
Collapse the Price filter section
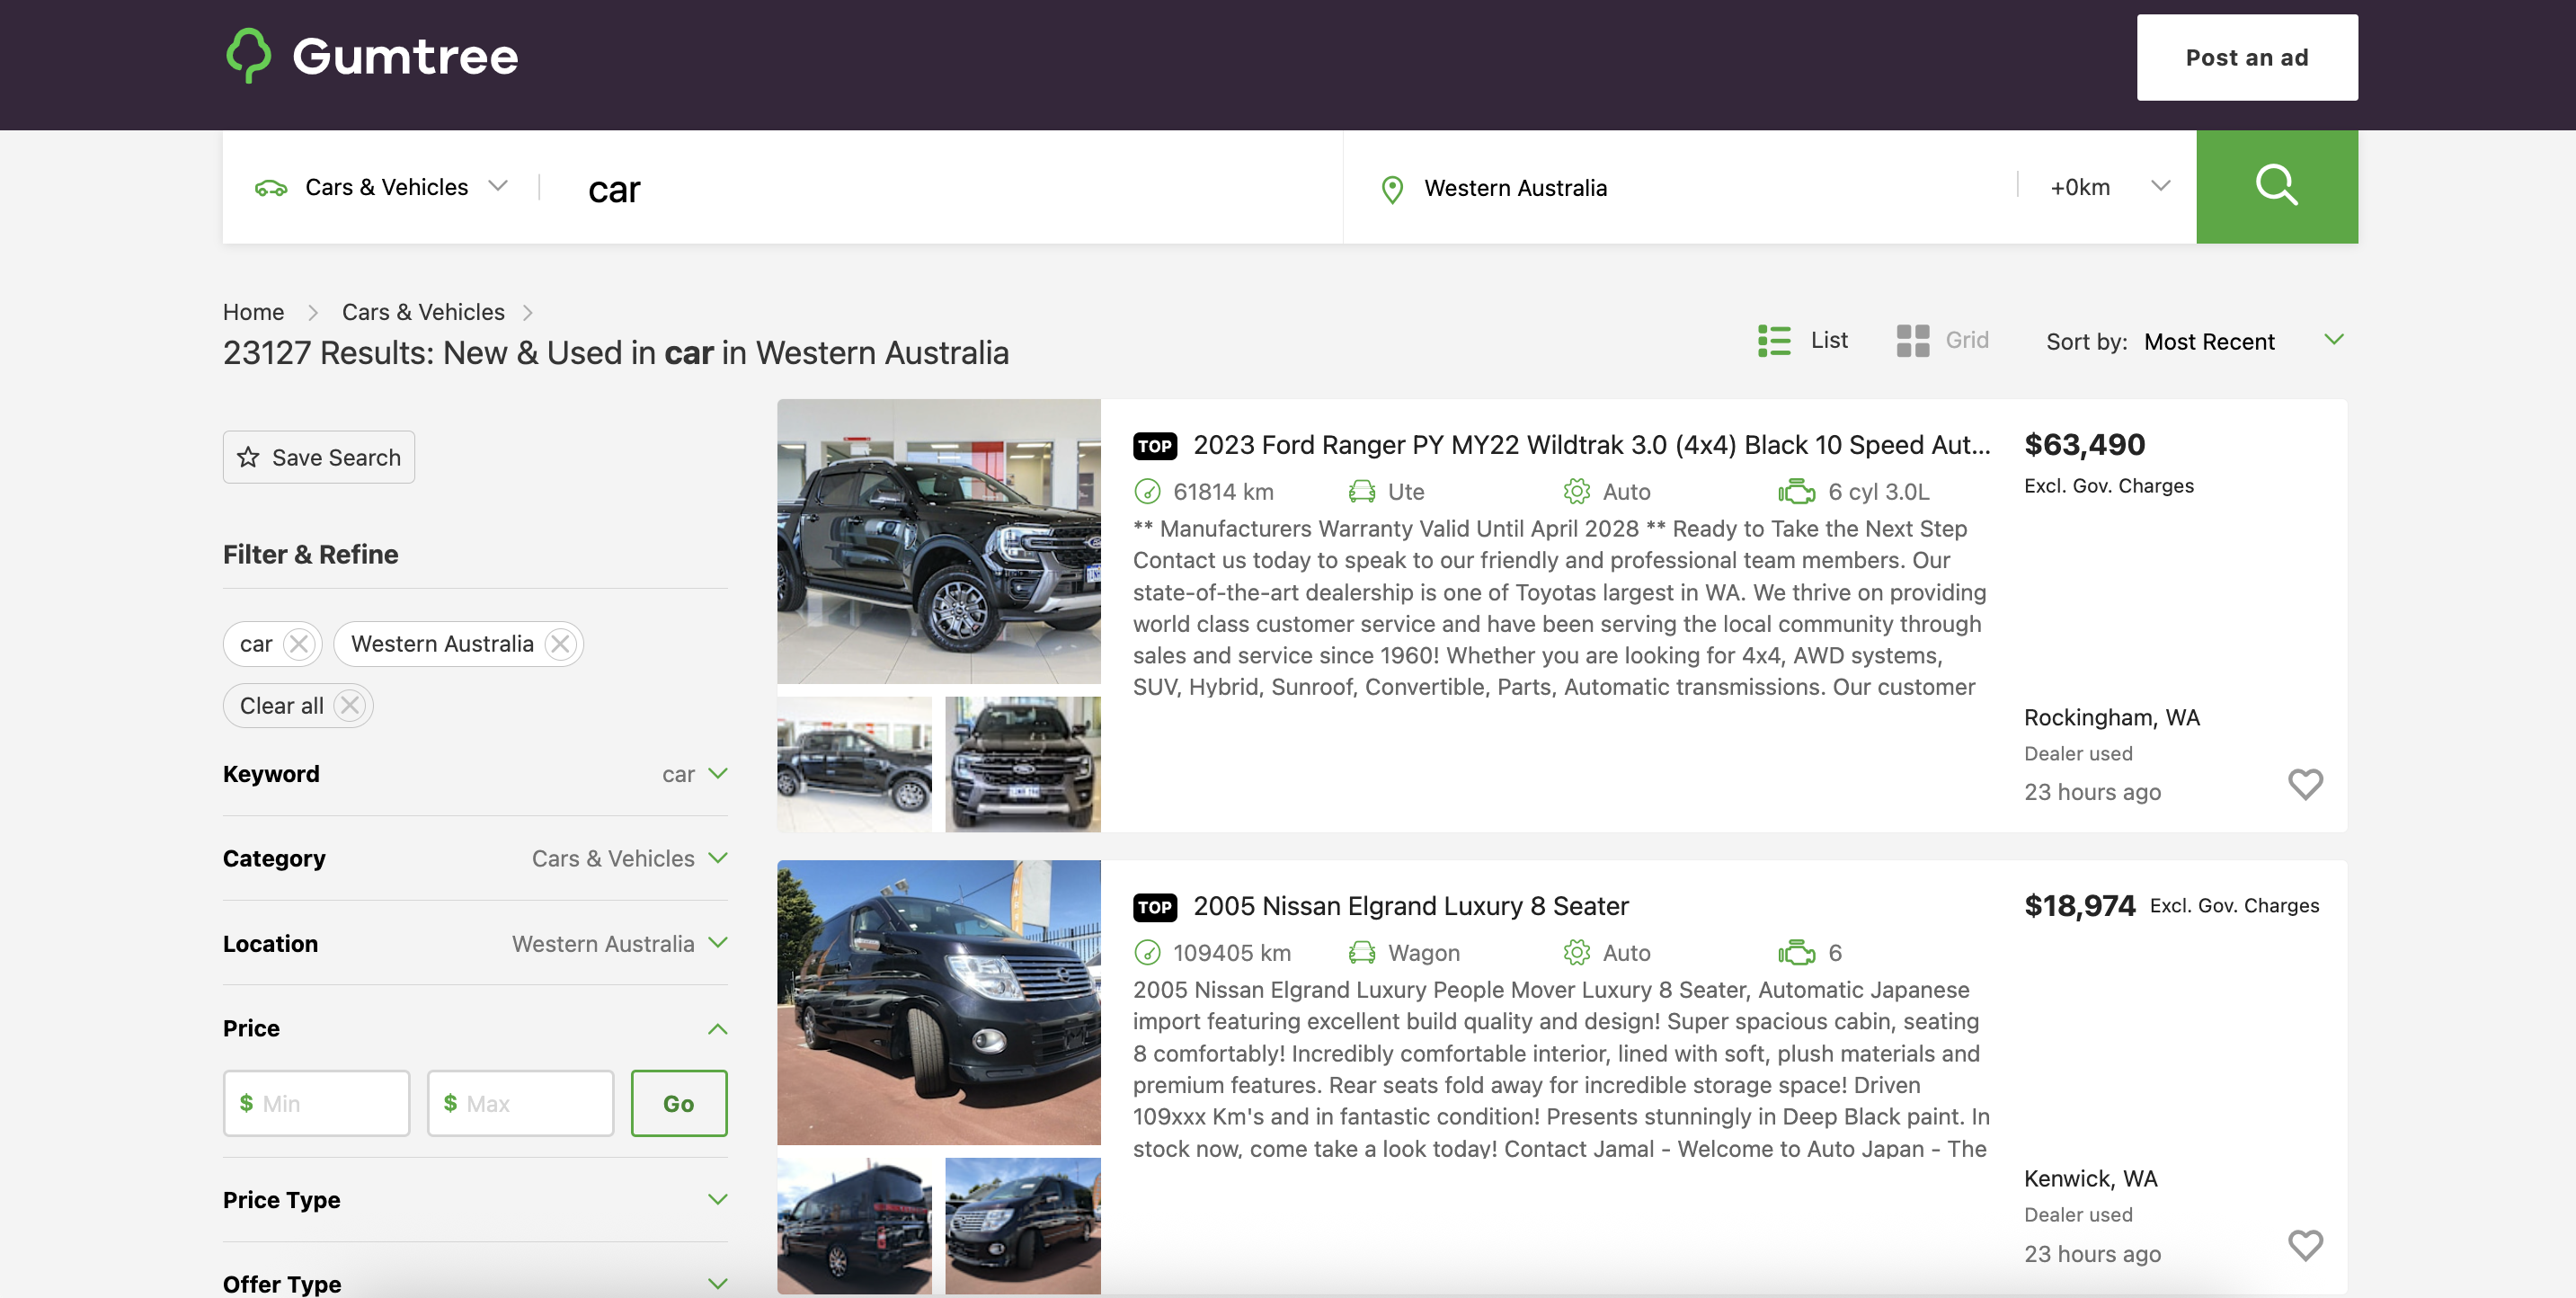pyautogui.click(x=717, y=1028)
